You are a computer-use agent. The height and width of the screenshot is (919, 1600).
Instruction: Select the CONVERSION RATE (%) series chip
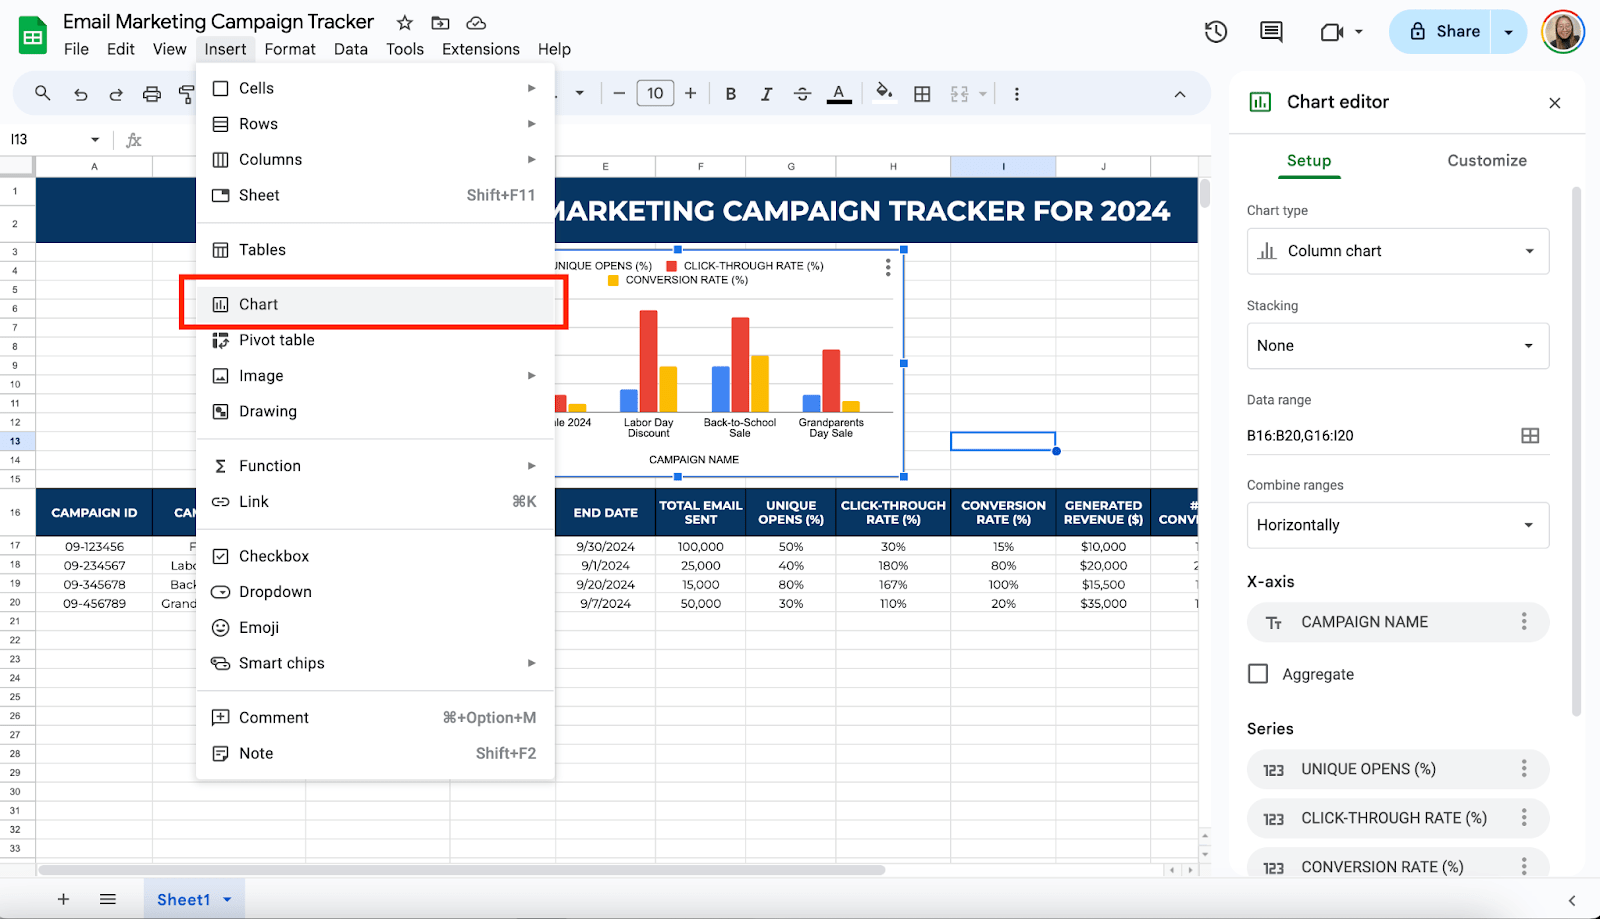(x=1398, y=866)
